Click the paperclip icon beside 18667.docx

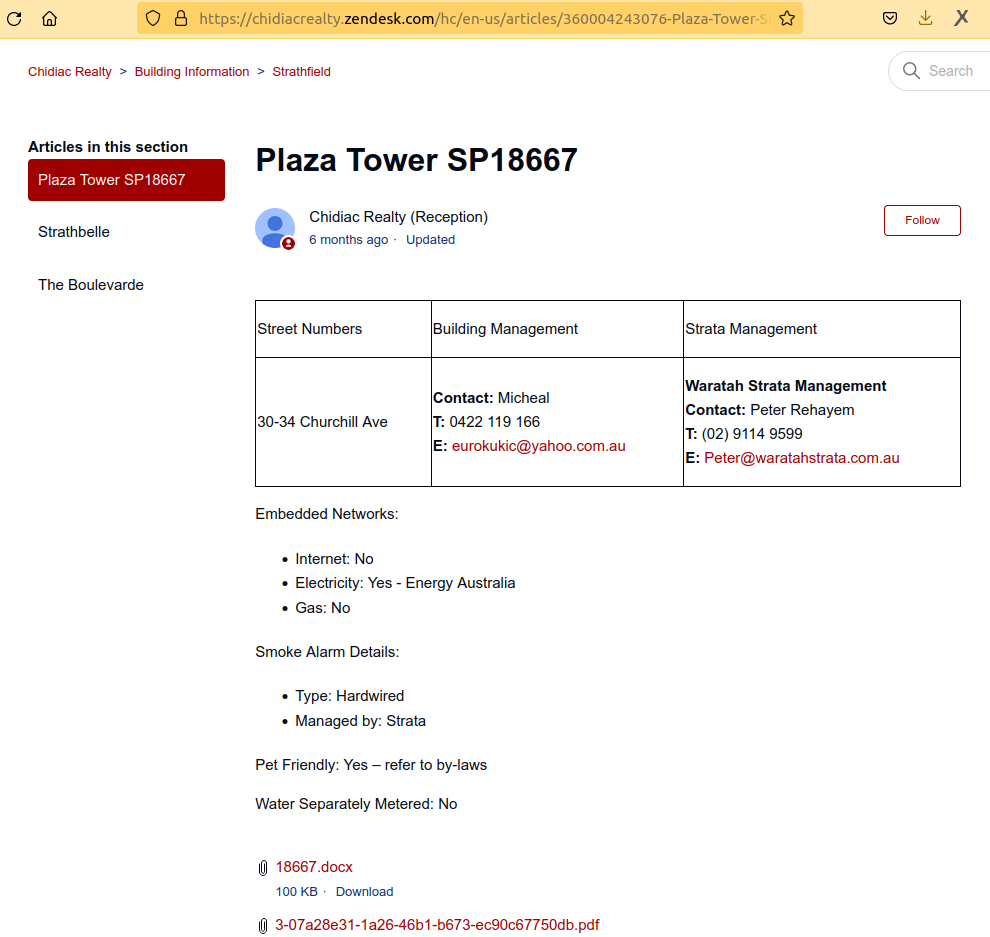263,868
